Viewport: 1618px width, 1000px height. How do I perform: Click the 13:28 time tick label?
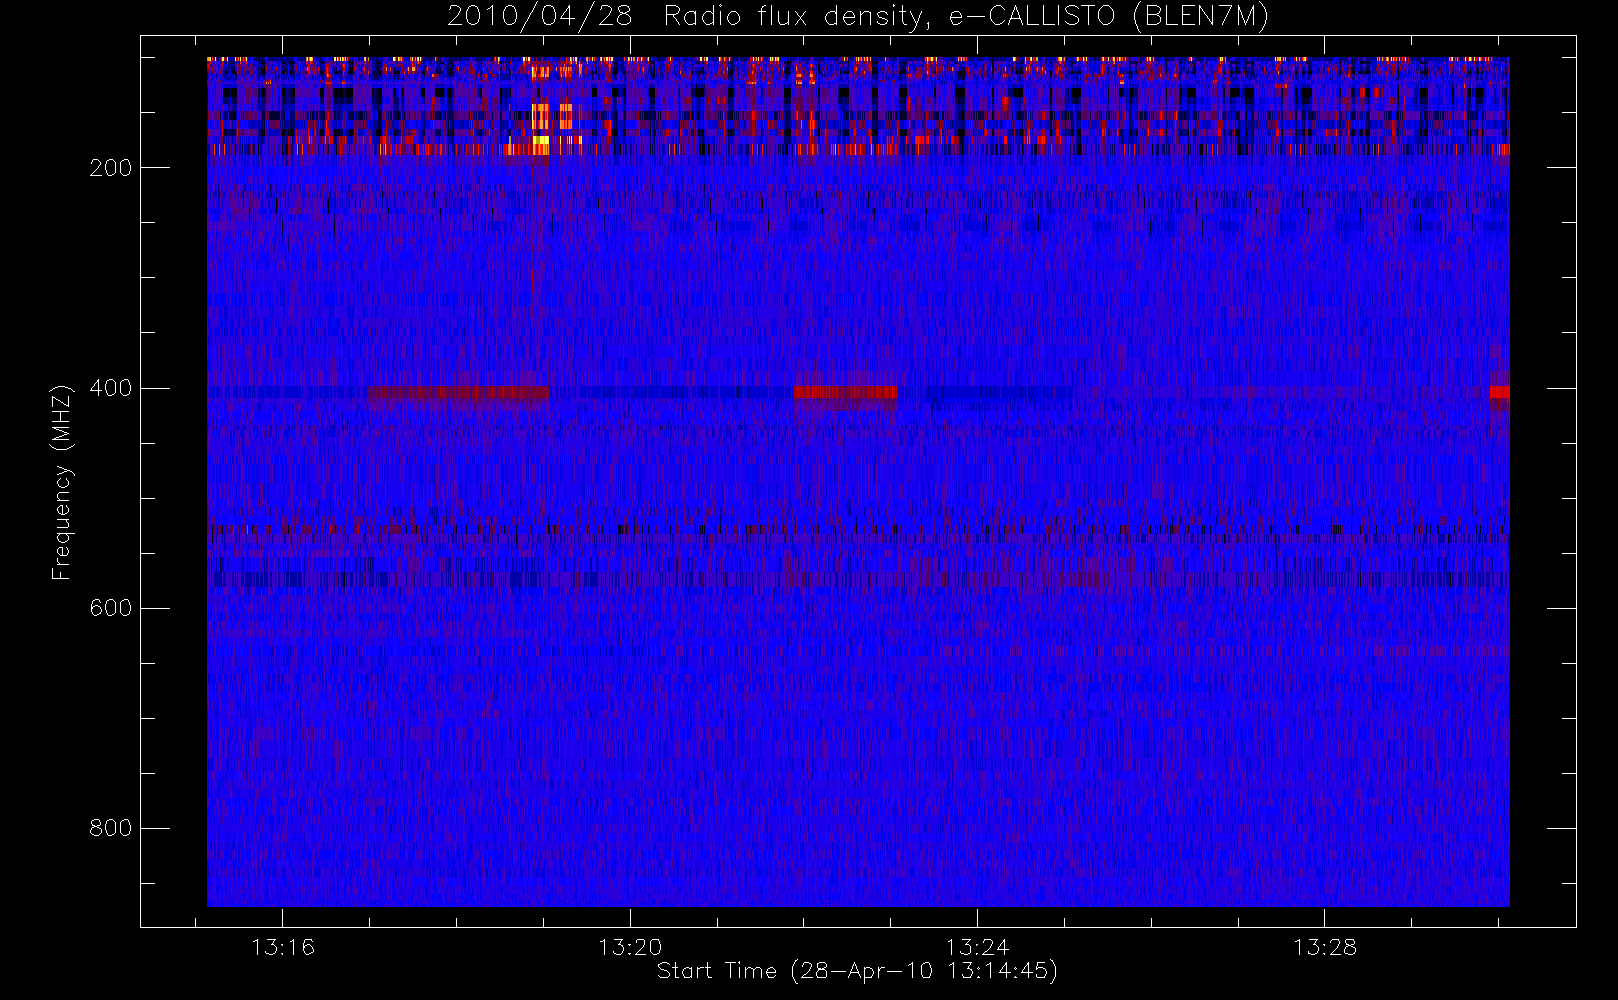(x=1324, y=947)
